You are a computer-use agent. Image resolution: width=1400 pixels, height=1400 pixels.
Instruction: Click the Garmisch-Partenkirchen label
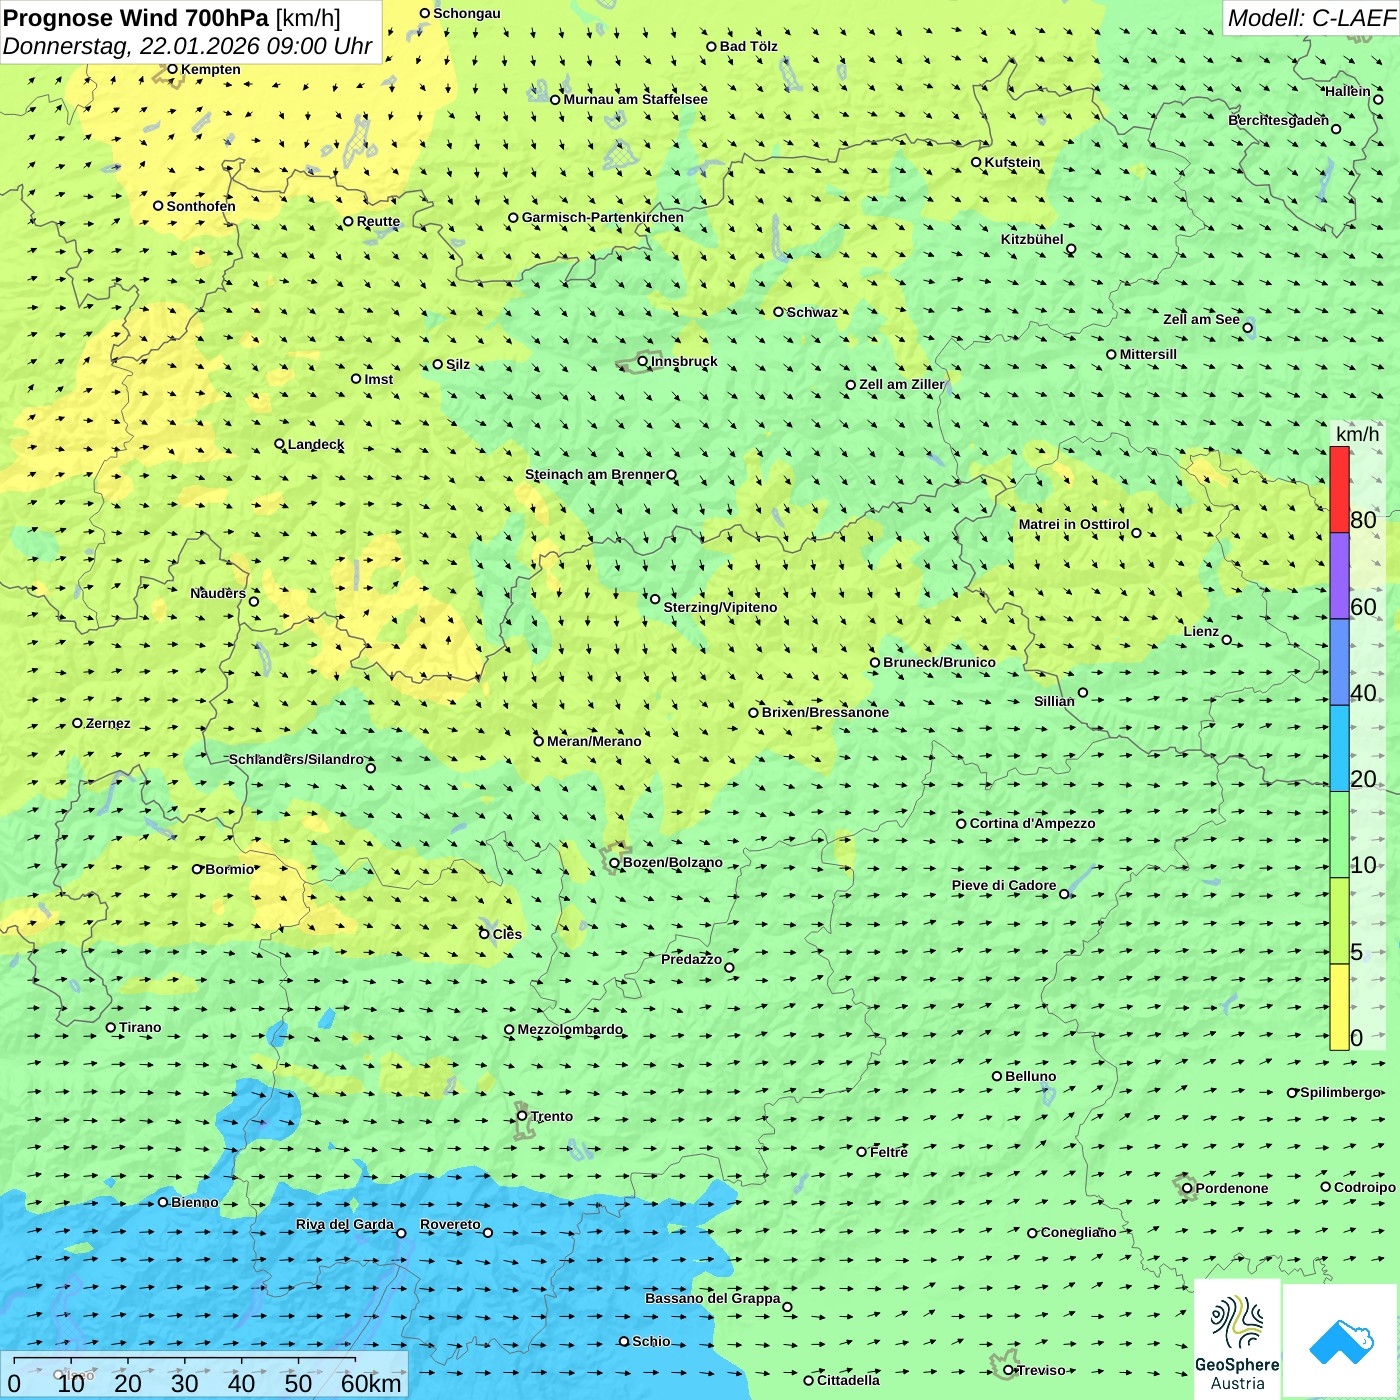(603, 217)
